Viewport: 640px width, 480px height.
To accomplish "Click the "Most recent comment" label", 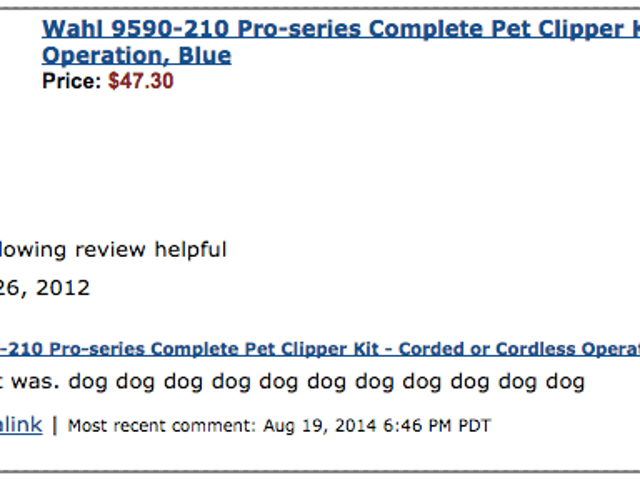I will pos(162,426).
